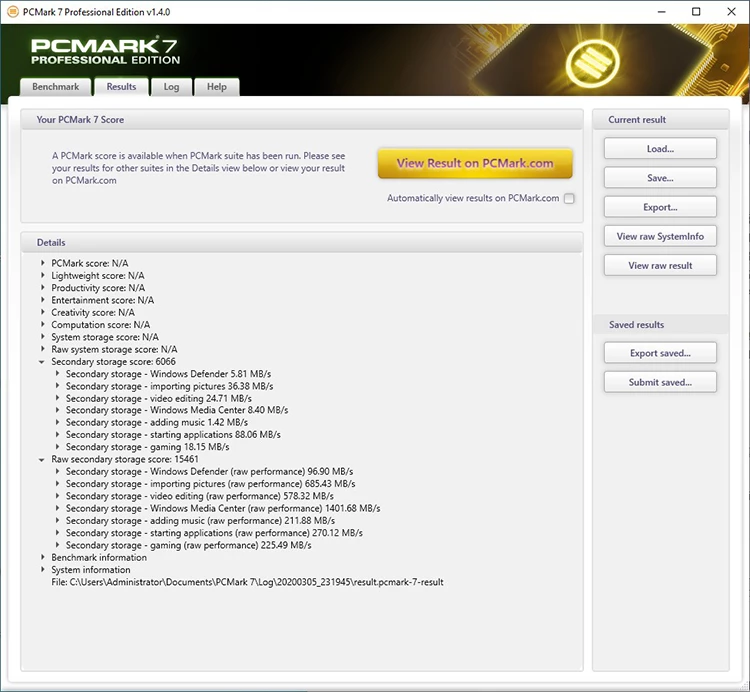Expand the PCMark score arrow
Screen dimensions: 750x692
tap(43, 263)
